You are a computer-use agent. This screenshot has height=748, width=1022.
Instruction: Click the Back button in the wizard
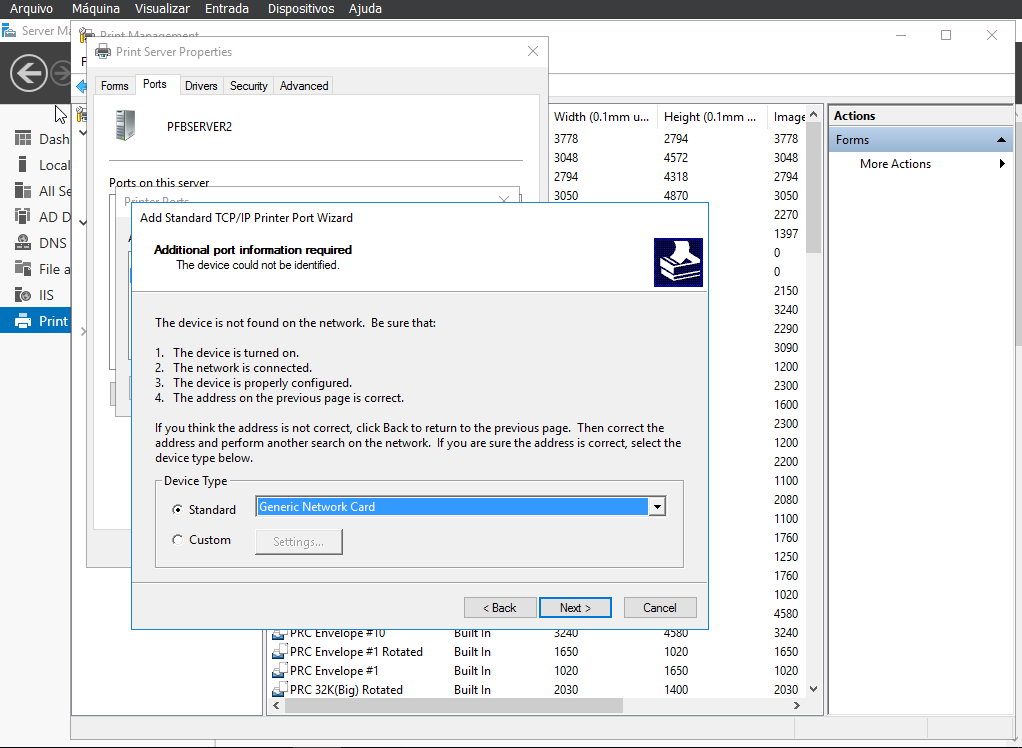click(x=499, y=607)
